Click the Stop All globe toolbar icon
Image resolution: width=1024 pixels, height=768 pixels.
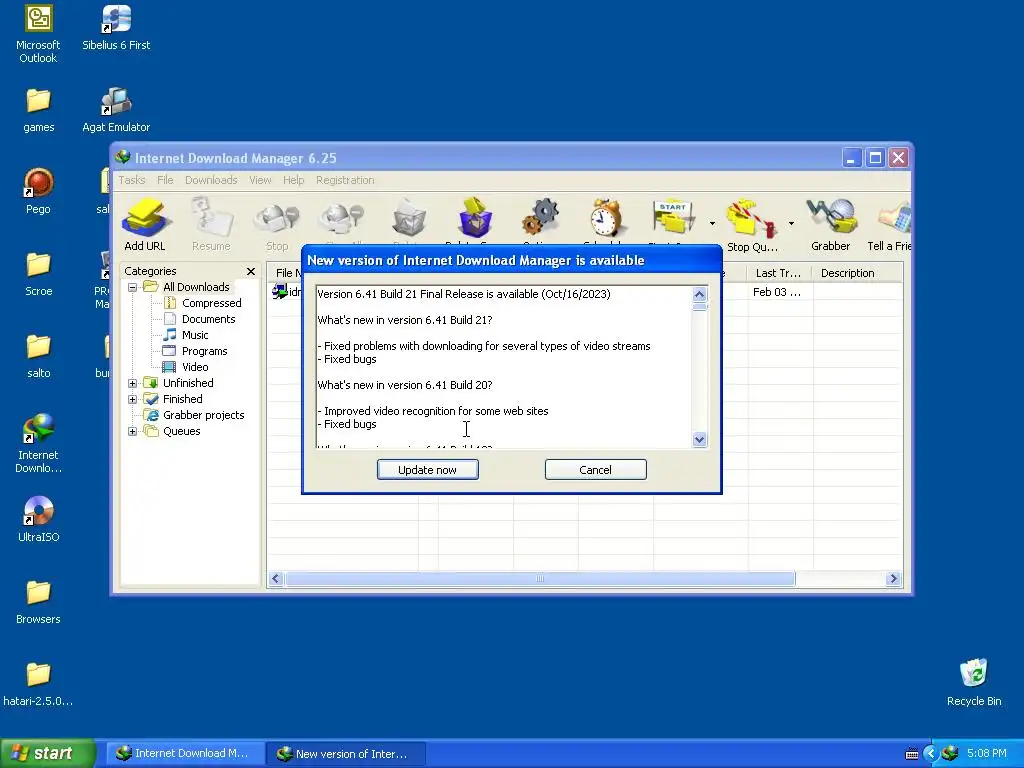click(340, 220)
